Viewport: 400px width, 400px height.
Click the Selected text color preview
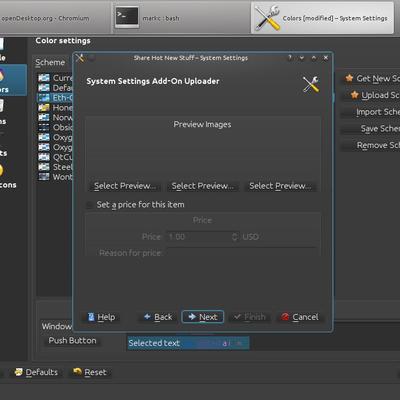[x=188, y=343]
